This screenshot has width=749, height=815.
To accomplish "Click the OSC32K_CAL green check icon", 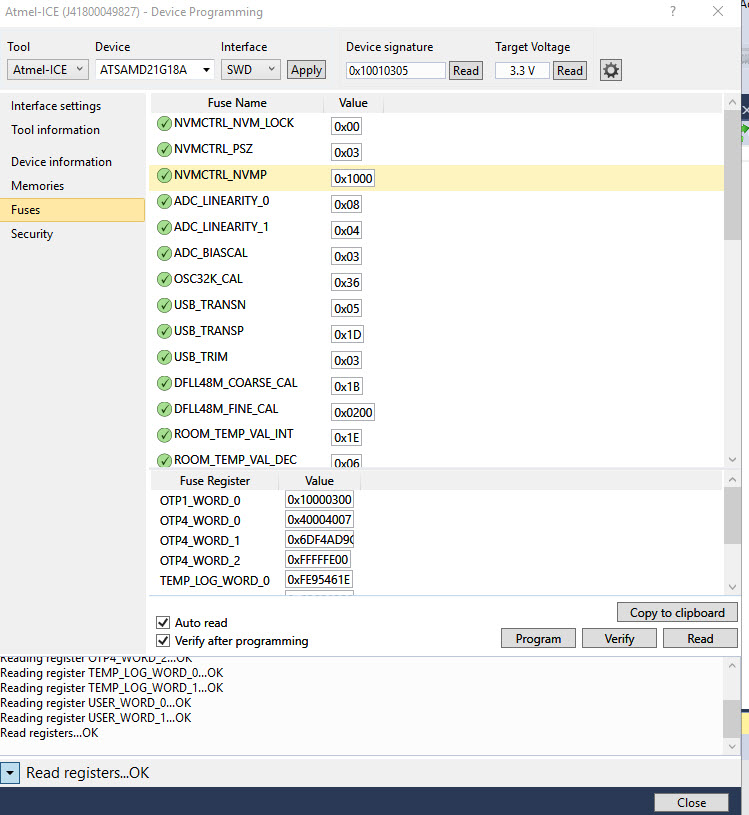I will pyautogui.click(x=164, y=280).
